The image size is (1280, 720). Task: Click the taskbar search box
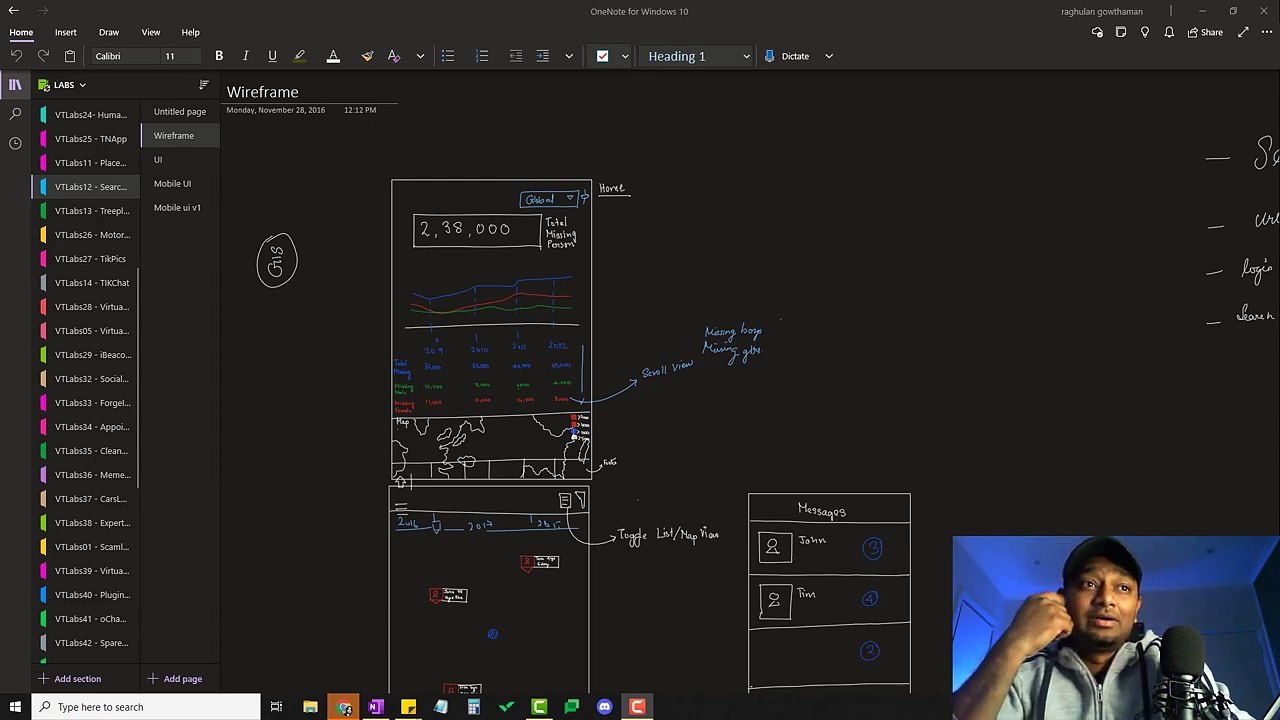(146, 707)
